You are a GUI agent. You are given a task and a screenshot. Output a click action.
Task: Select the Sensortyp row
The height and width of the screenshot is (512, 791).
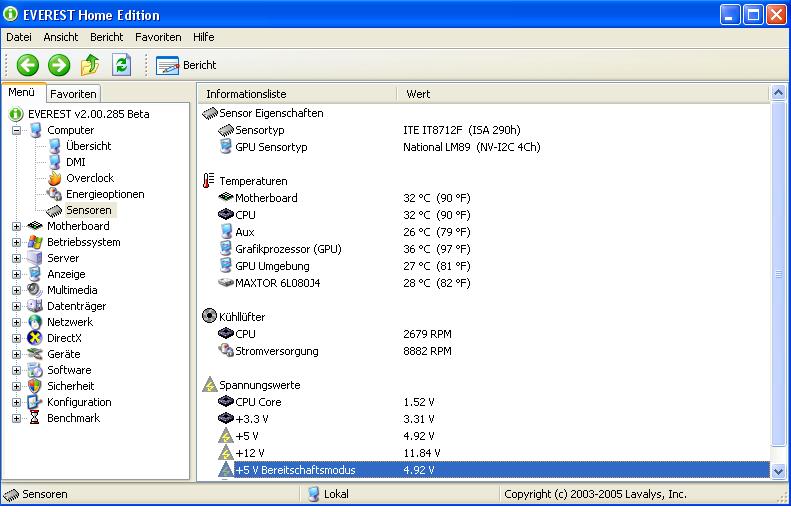point(484,130)
